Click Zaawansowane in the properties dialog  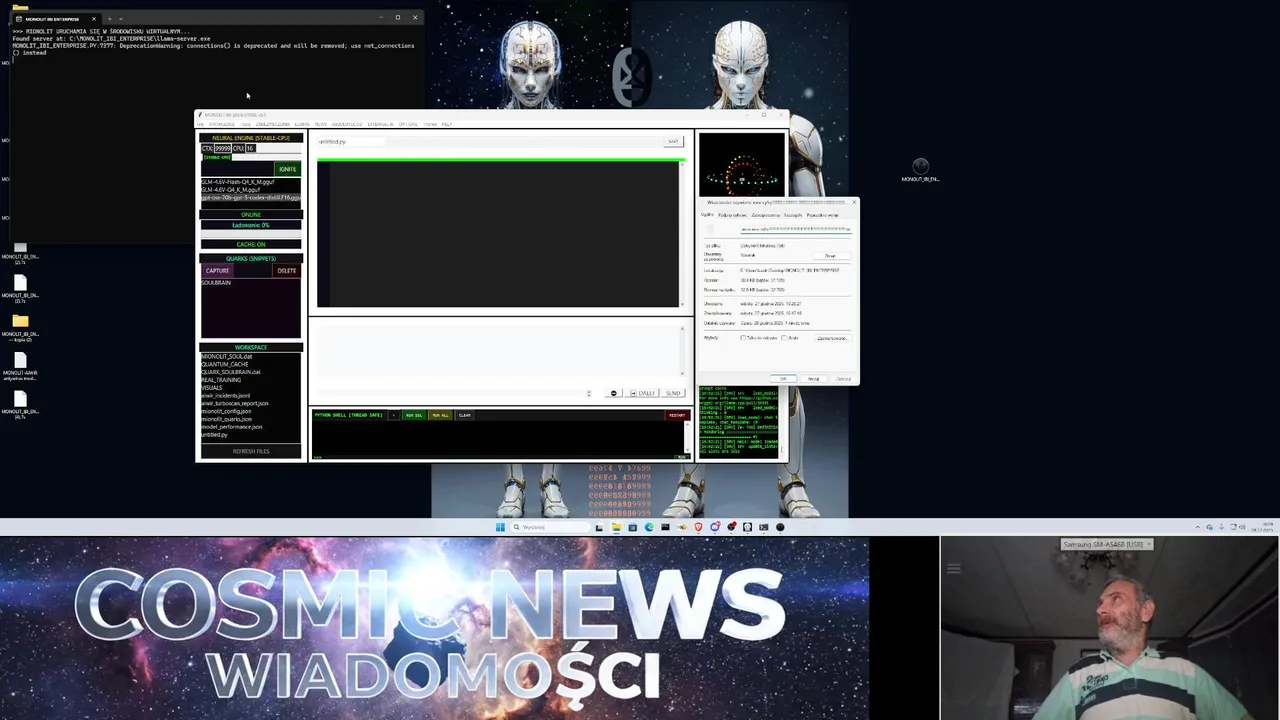coord(832,338)
